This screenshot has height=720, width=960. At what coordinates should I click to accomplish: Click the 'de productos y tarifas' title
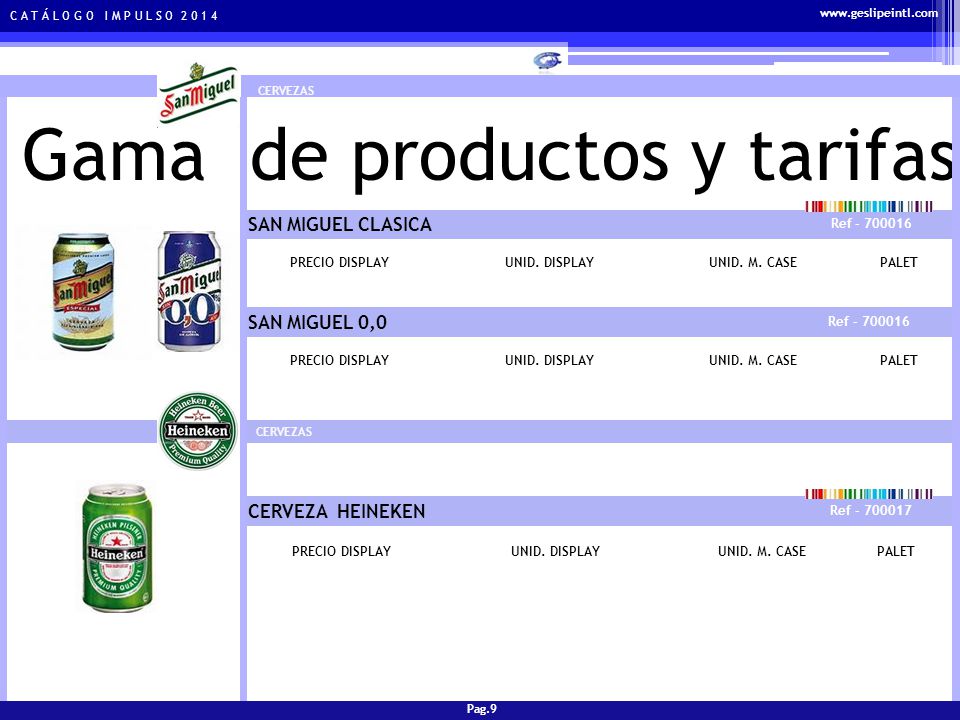click(x=602, y=158)
